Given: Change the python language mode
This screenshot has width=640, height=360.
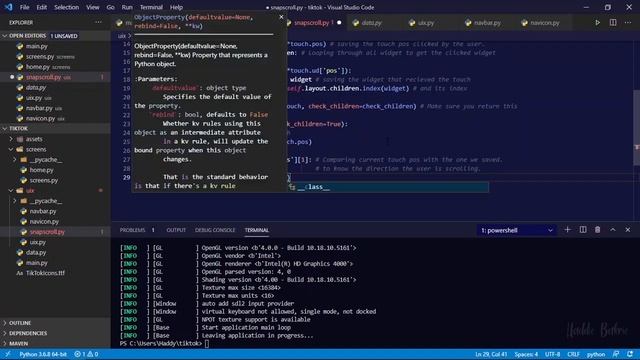Looking at the screenshot, I should coord(596,354).
